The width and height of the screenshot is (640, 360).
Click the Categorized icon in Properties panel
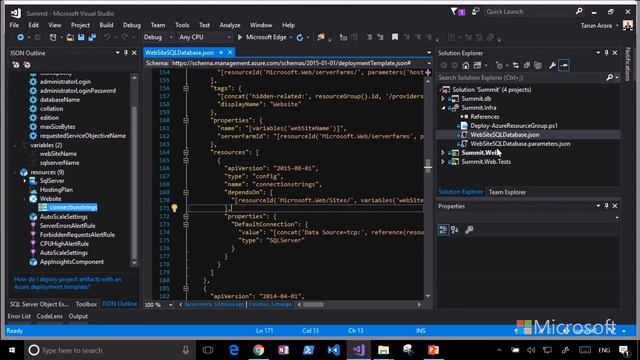coord(443,230)
